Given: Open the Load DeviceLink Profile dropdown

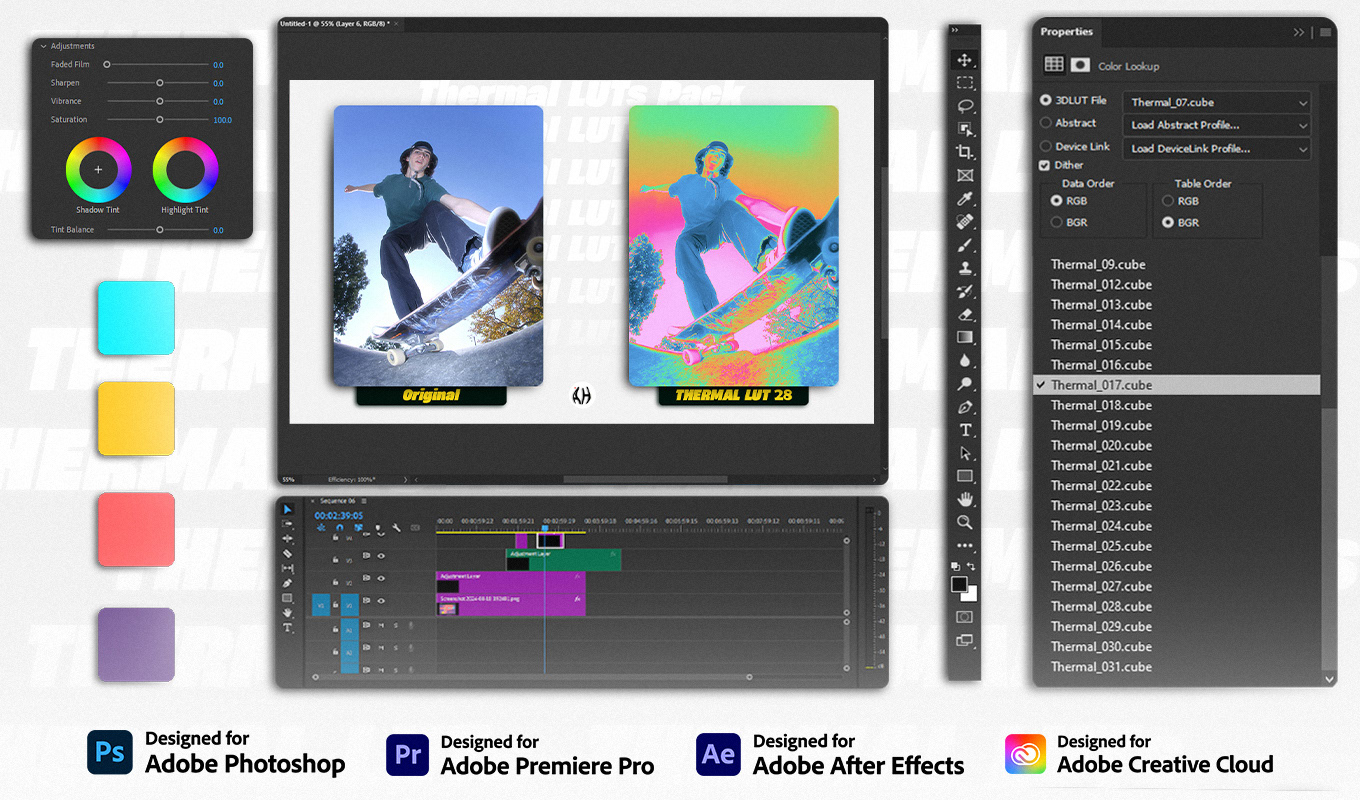Looking at the screenshot, I should 1217,148.
